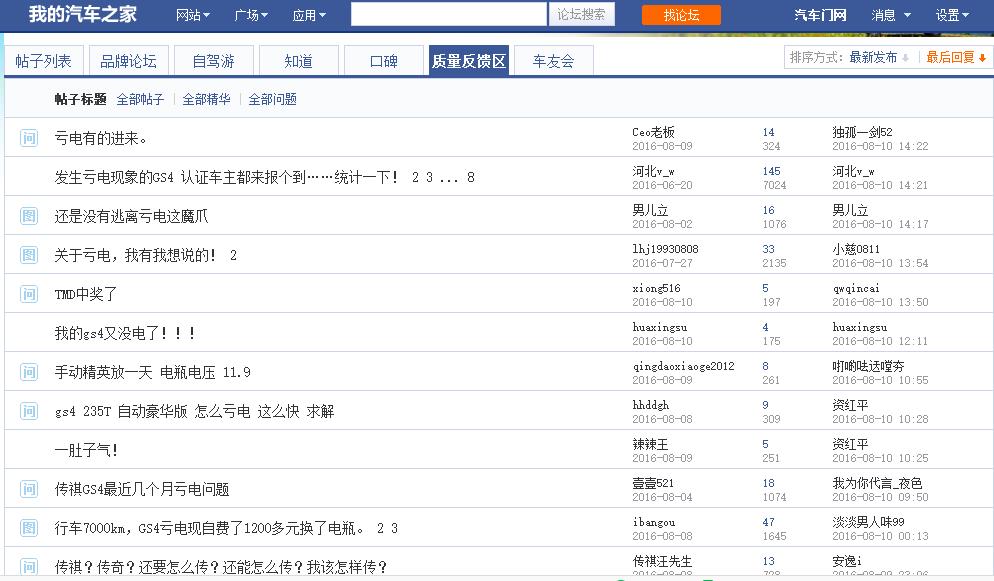View author lhj19930808 profile
Viewport: 994px width, 581px height.
[x=665, y=249]
